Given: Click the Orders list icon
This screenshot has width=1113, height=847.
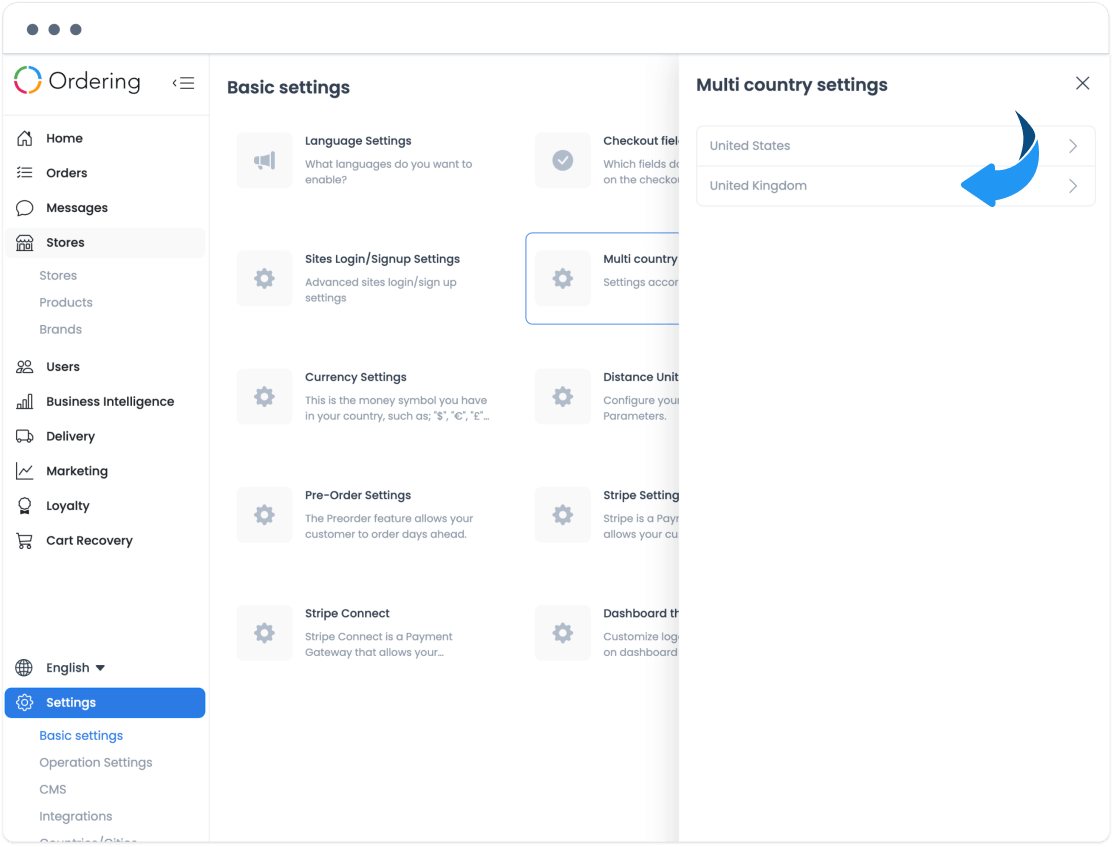Looking at the screenshot, I should [x=25, y=173].
